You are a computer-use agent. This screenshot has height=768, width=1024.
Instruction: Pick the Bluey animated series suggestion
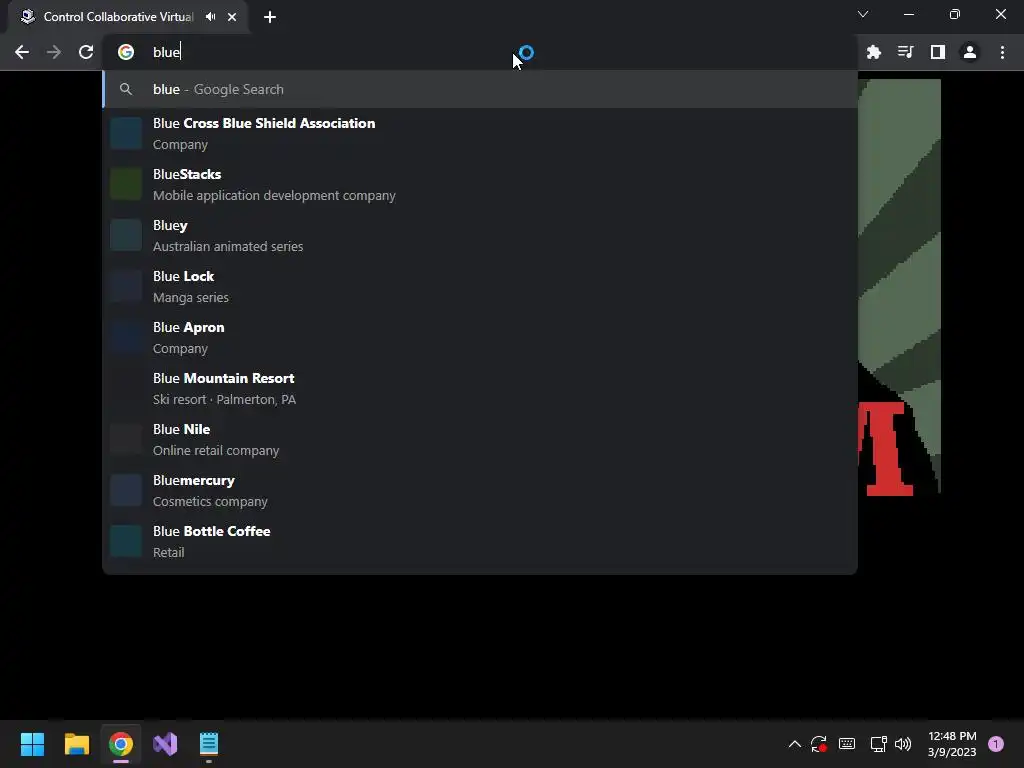pos(480,235)
